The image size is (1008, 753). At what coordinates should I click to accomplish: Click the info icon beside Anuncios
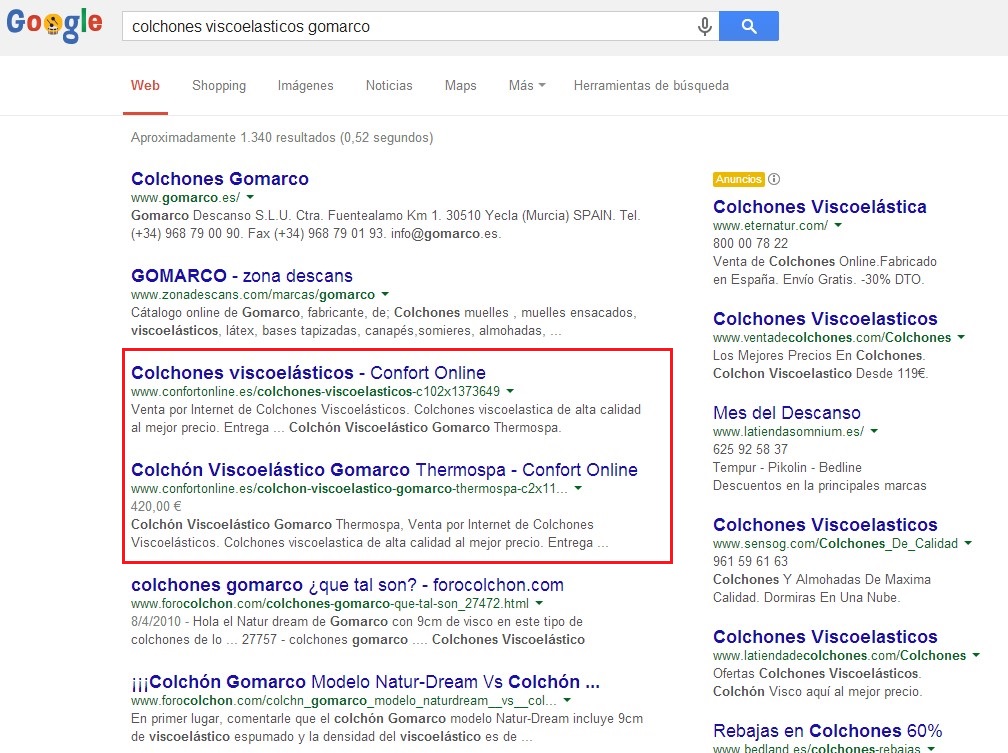coord(774,180)
